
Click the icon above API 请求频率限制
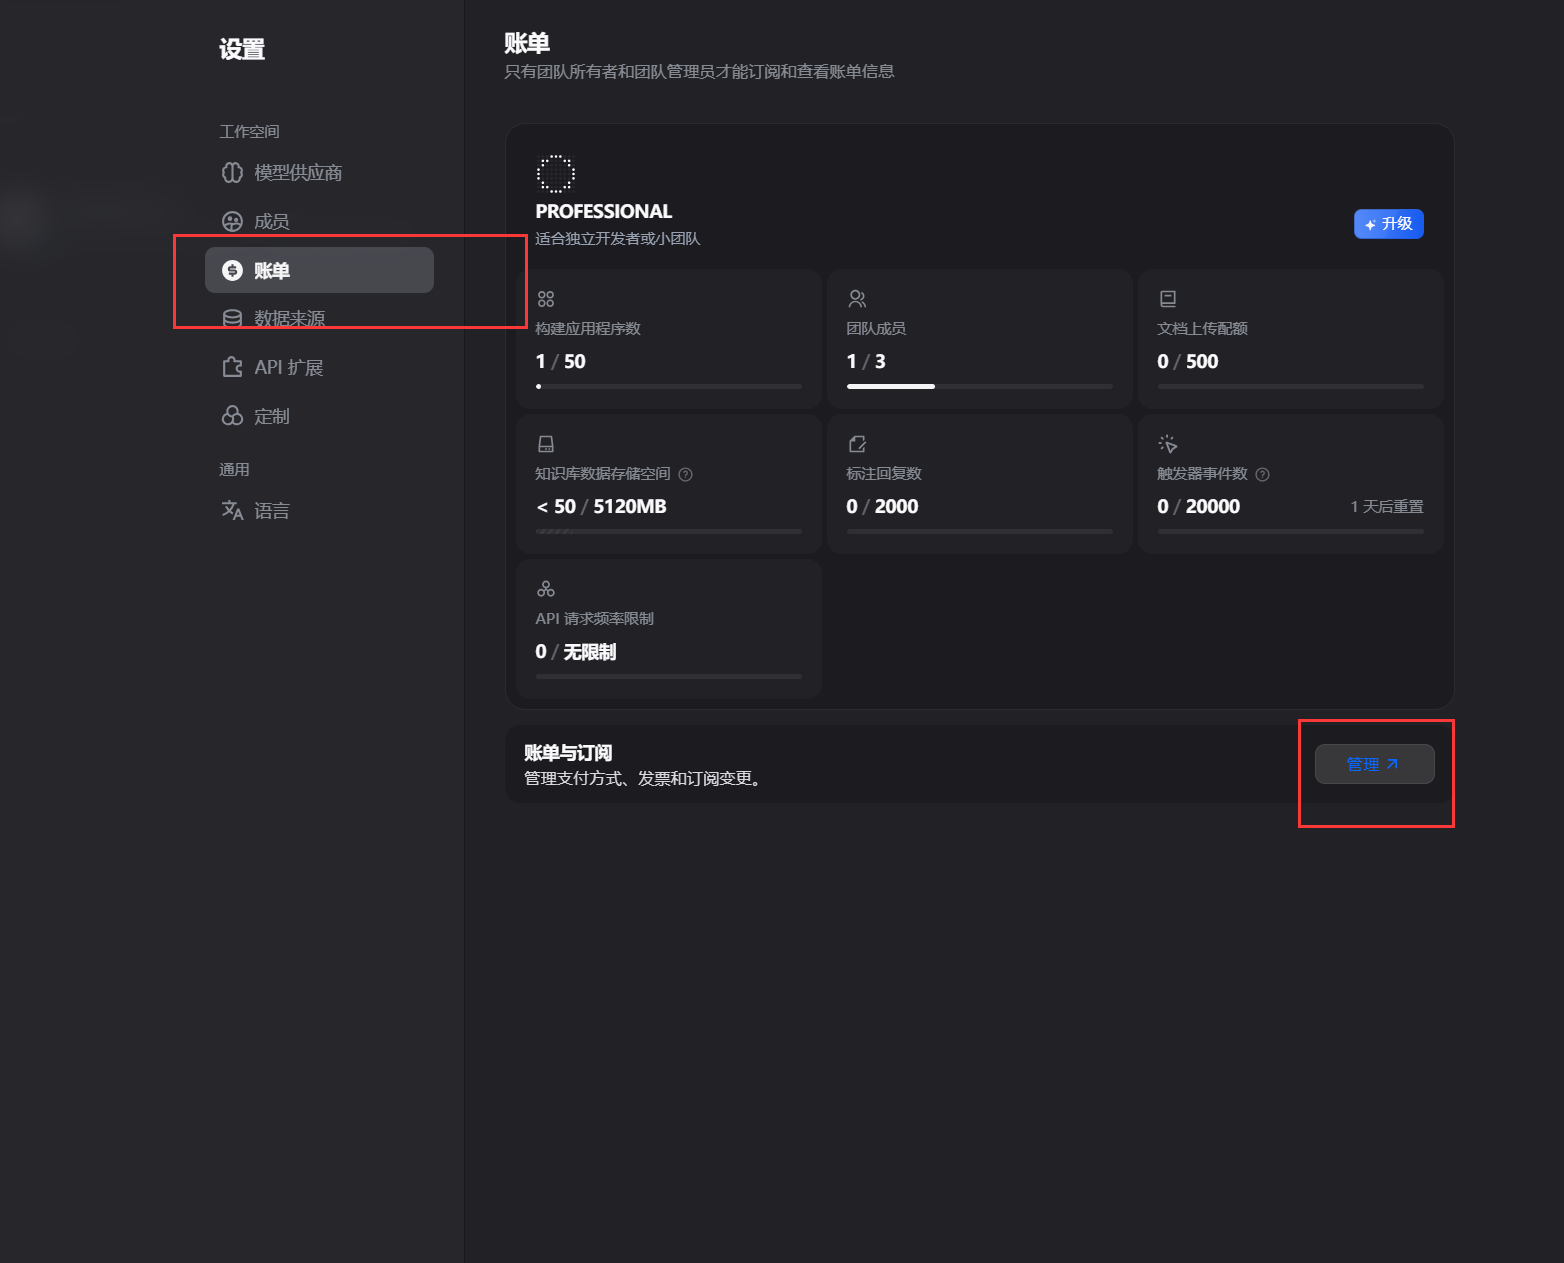tap(546, 589)
